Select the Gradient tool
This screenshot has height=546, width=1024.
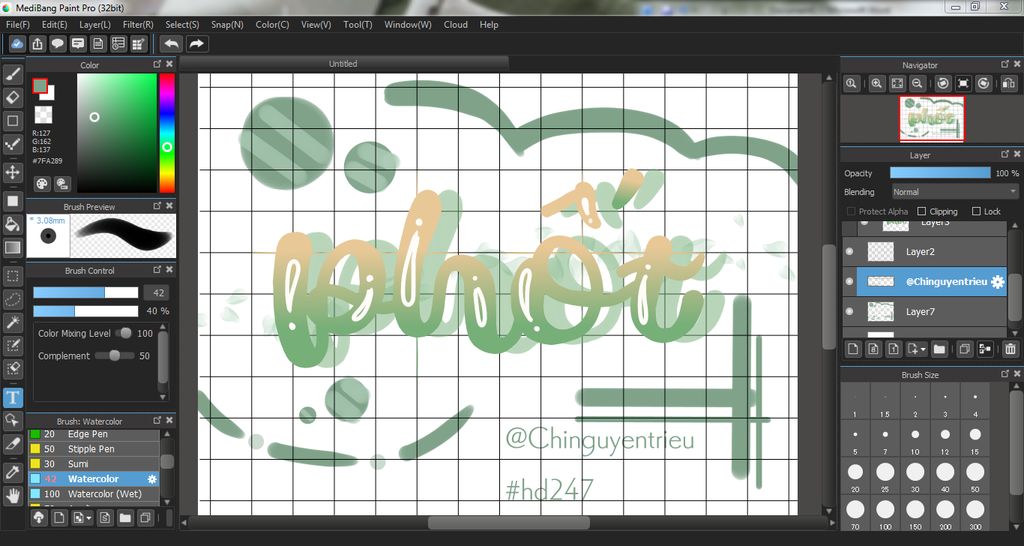pyautogui.click(x=12, y=248)
